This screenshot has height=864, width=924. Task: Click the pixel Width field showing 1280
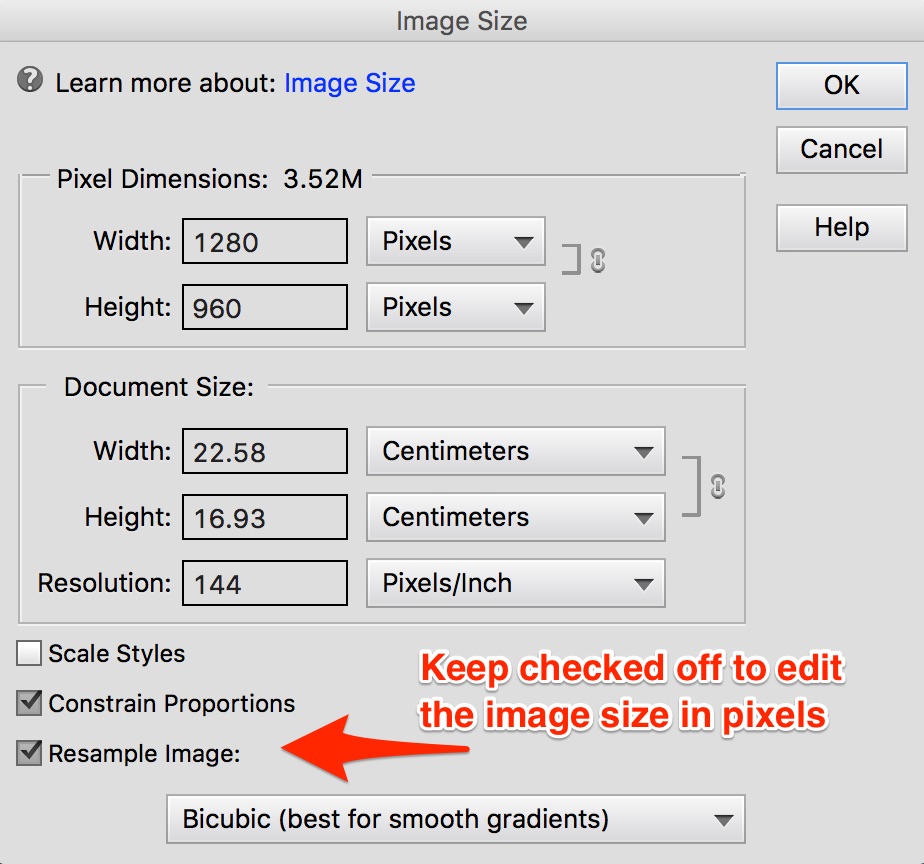click(x=265, y=242)
